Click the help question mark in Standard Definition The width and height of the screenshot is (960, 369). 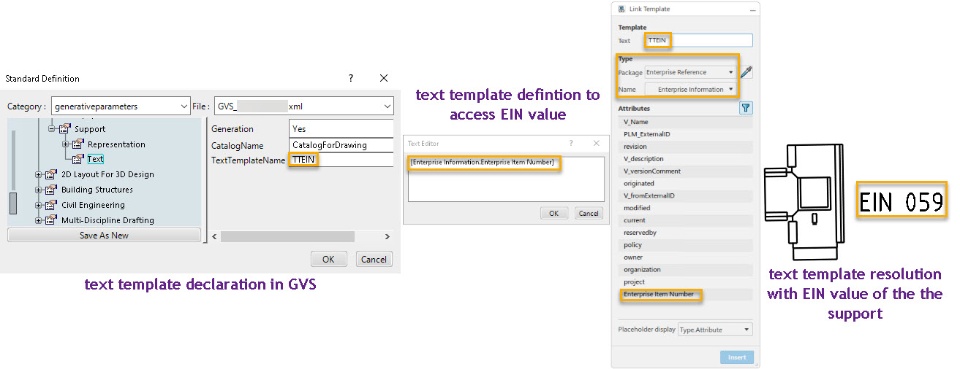click(x=351, y=78)
